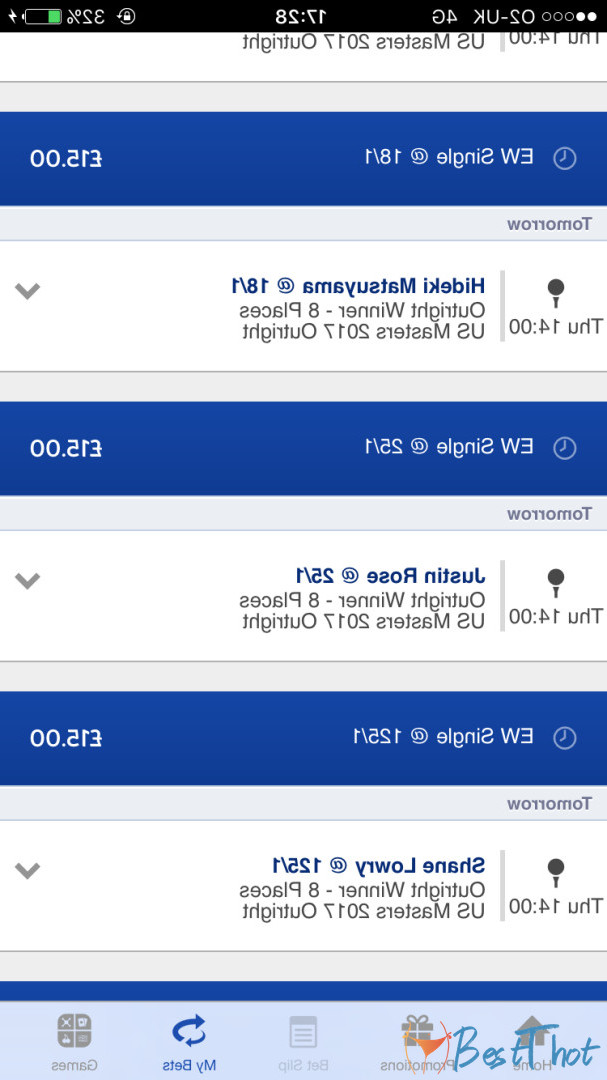The width and height of the screenshot is (607, 1080).
Task: Tap the golf tee icon beside Justin Rose
Action: click(556, 582)
